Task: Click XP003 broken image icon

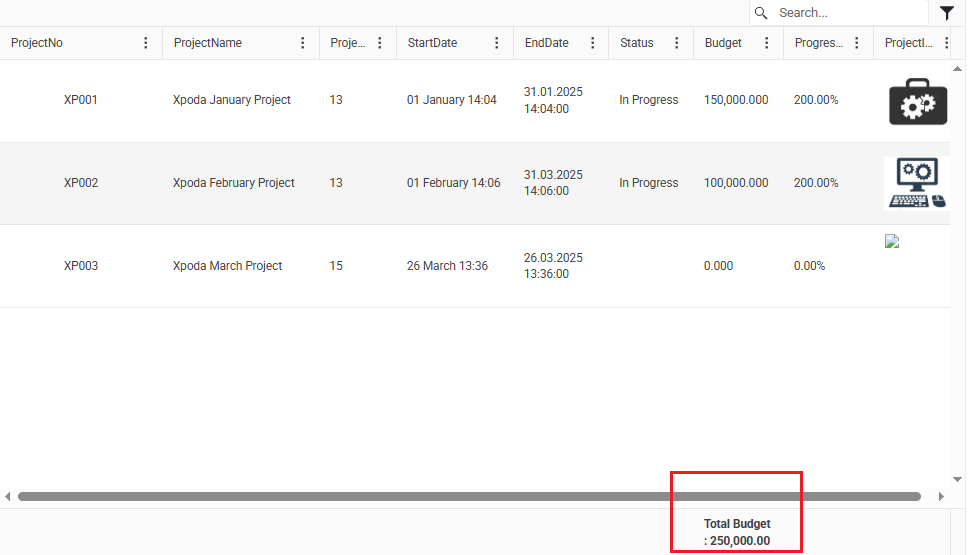Action: point(891,241)
